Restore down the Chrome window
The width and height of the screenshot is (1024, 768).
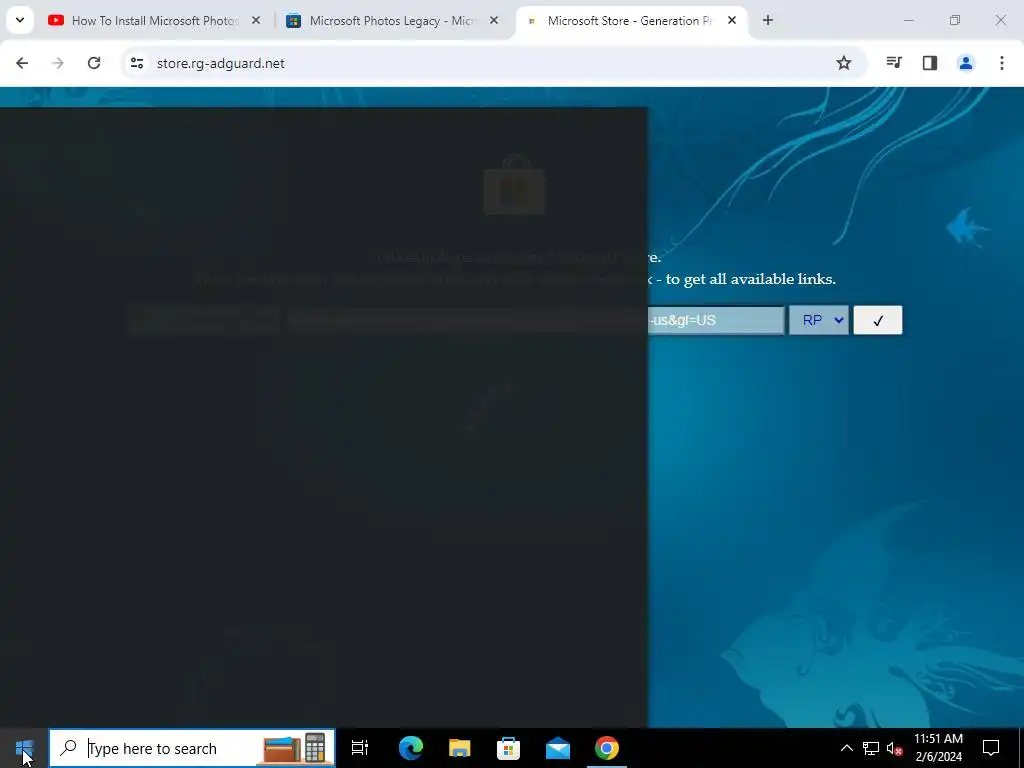[955, 21]
